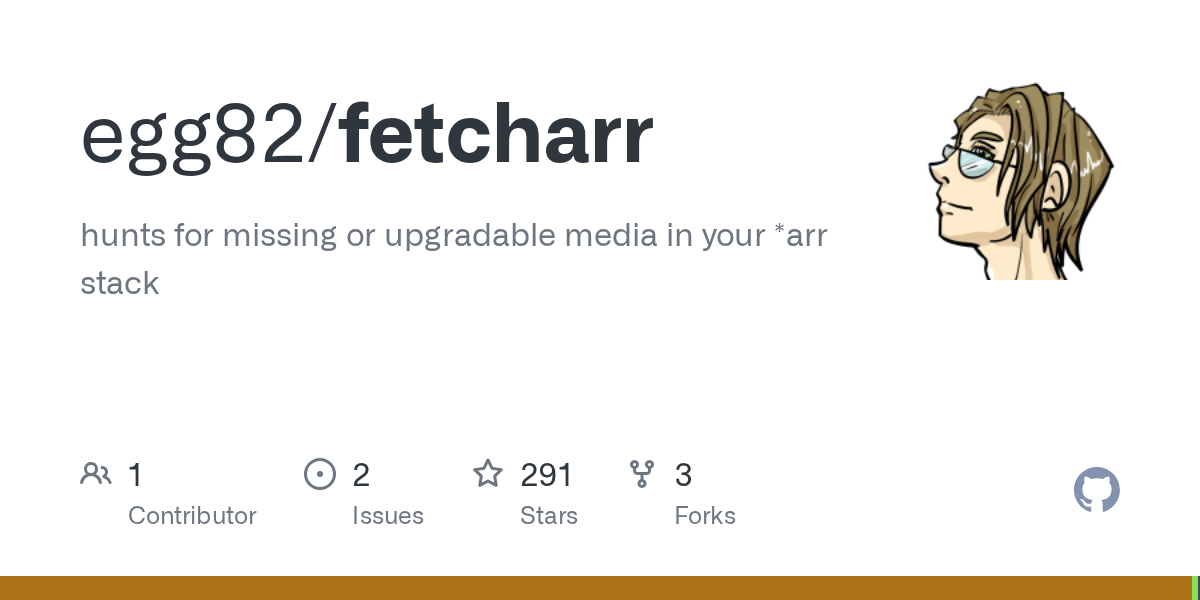This screenshot has height=600, width=1200.
Task: Click the issues circle-dot icon
Action: [319, 474]
